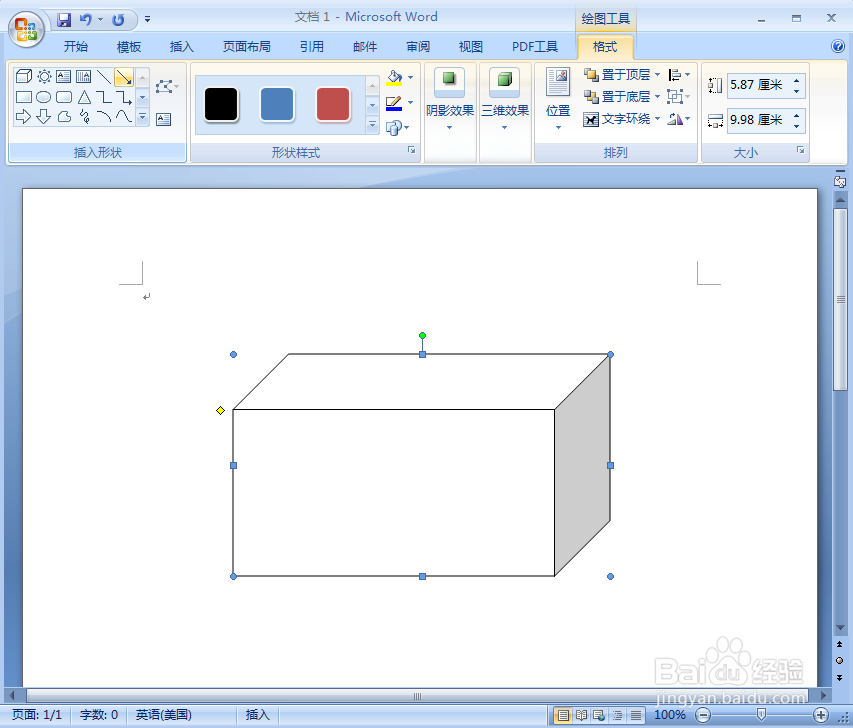853x728 pixels.
Task: Click Zoom In plus button
Action: (x=821, y=715)
